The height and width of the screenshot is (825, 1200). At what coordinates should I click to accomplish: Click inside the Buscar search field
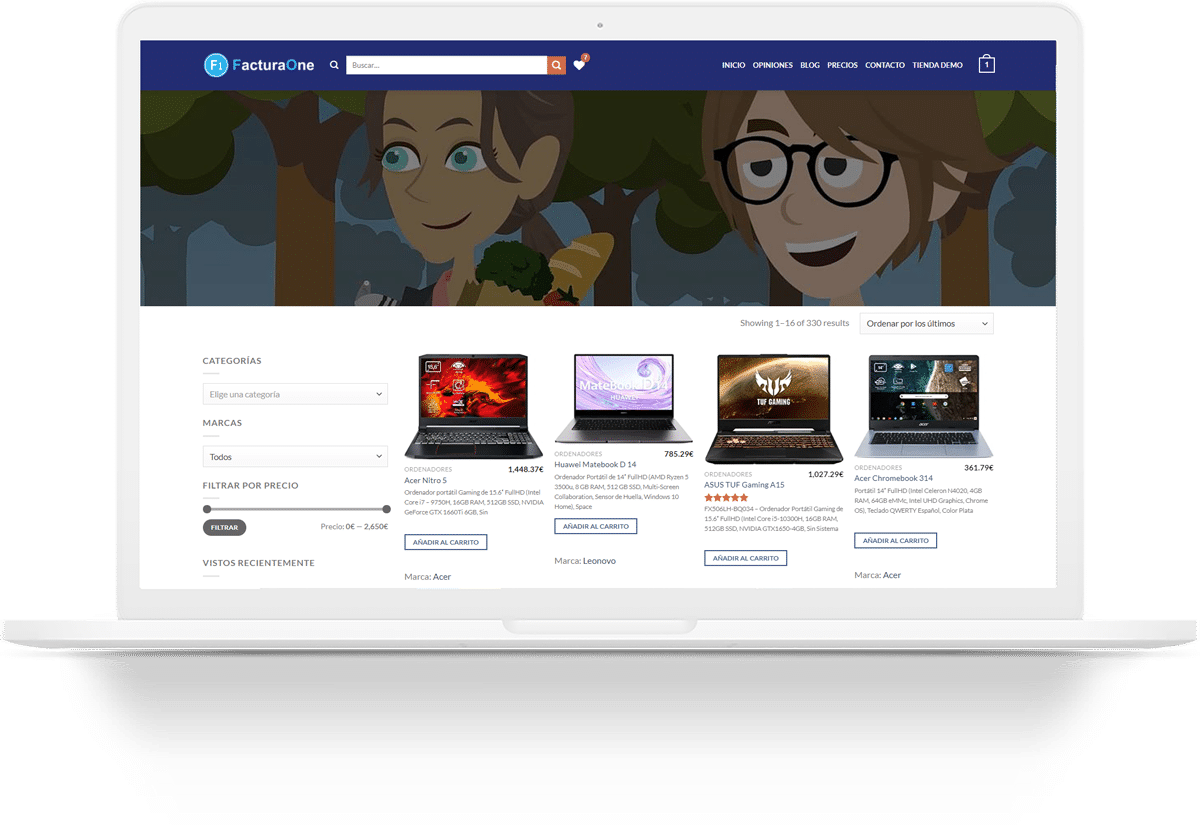click(x=446, y=65)
